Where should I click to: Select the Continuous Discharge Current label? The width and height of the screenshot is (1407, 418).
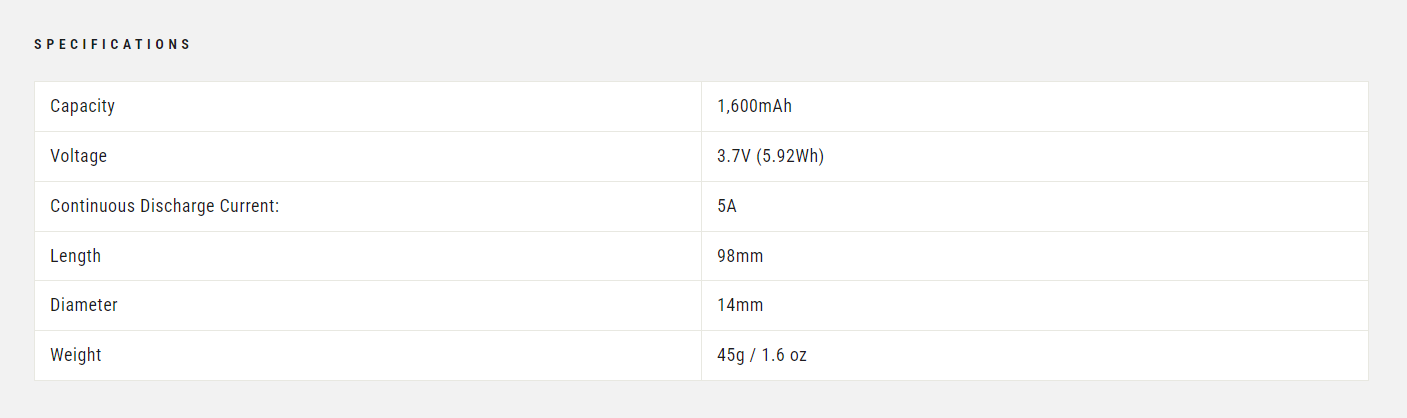[164, 206]
